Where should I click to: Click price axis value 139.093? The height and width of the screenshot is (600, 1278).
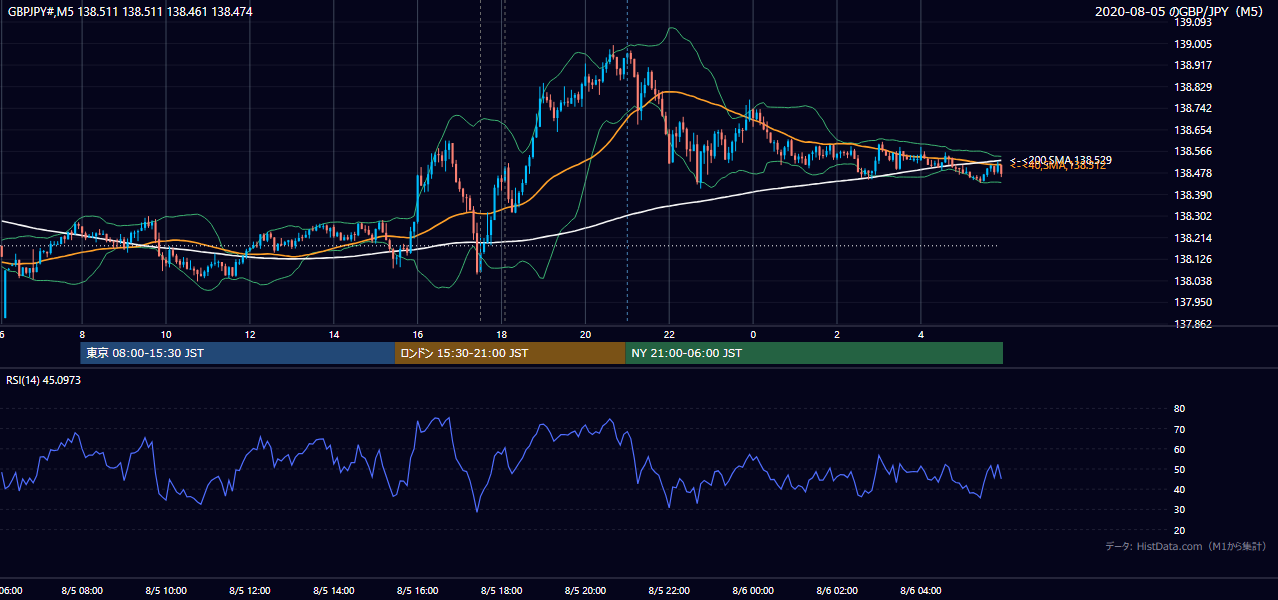click(1194, 22)
